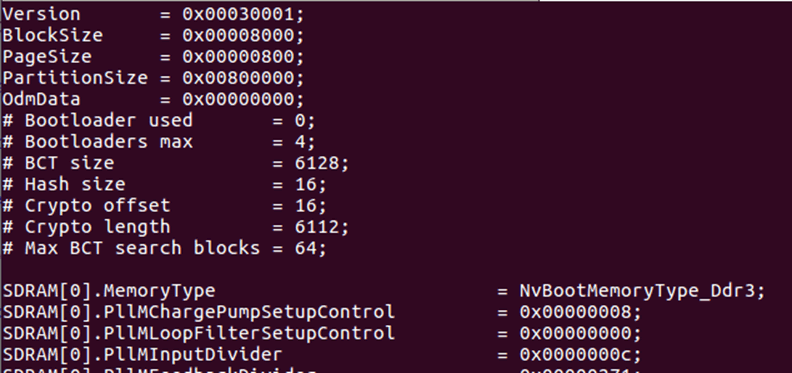Click SDRAM[0].MemoryType label

tap(109, 291)
